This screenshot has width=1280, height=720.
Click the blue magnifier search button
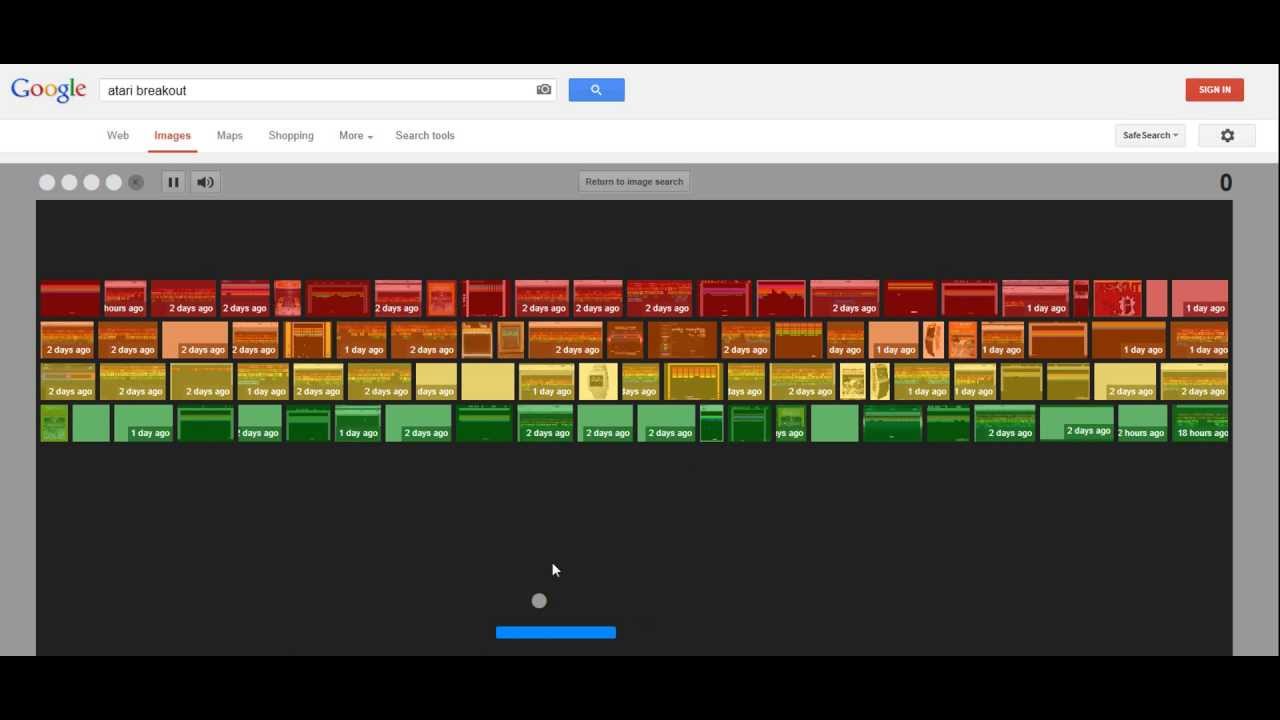pyautogui.click(x=597, y=90)
